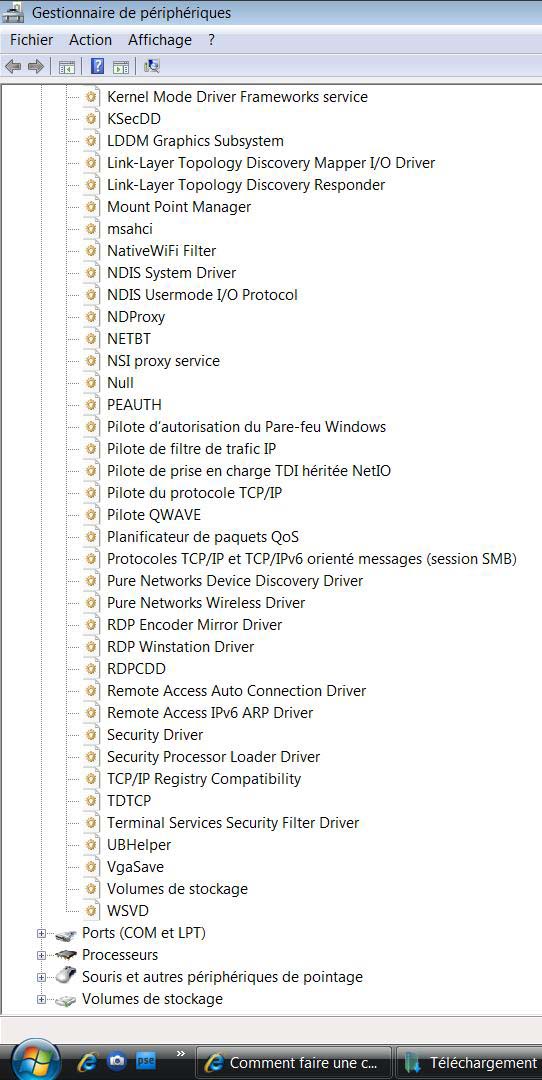Expand the bottom-level Volumes de stockage category

(41, 999)
